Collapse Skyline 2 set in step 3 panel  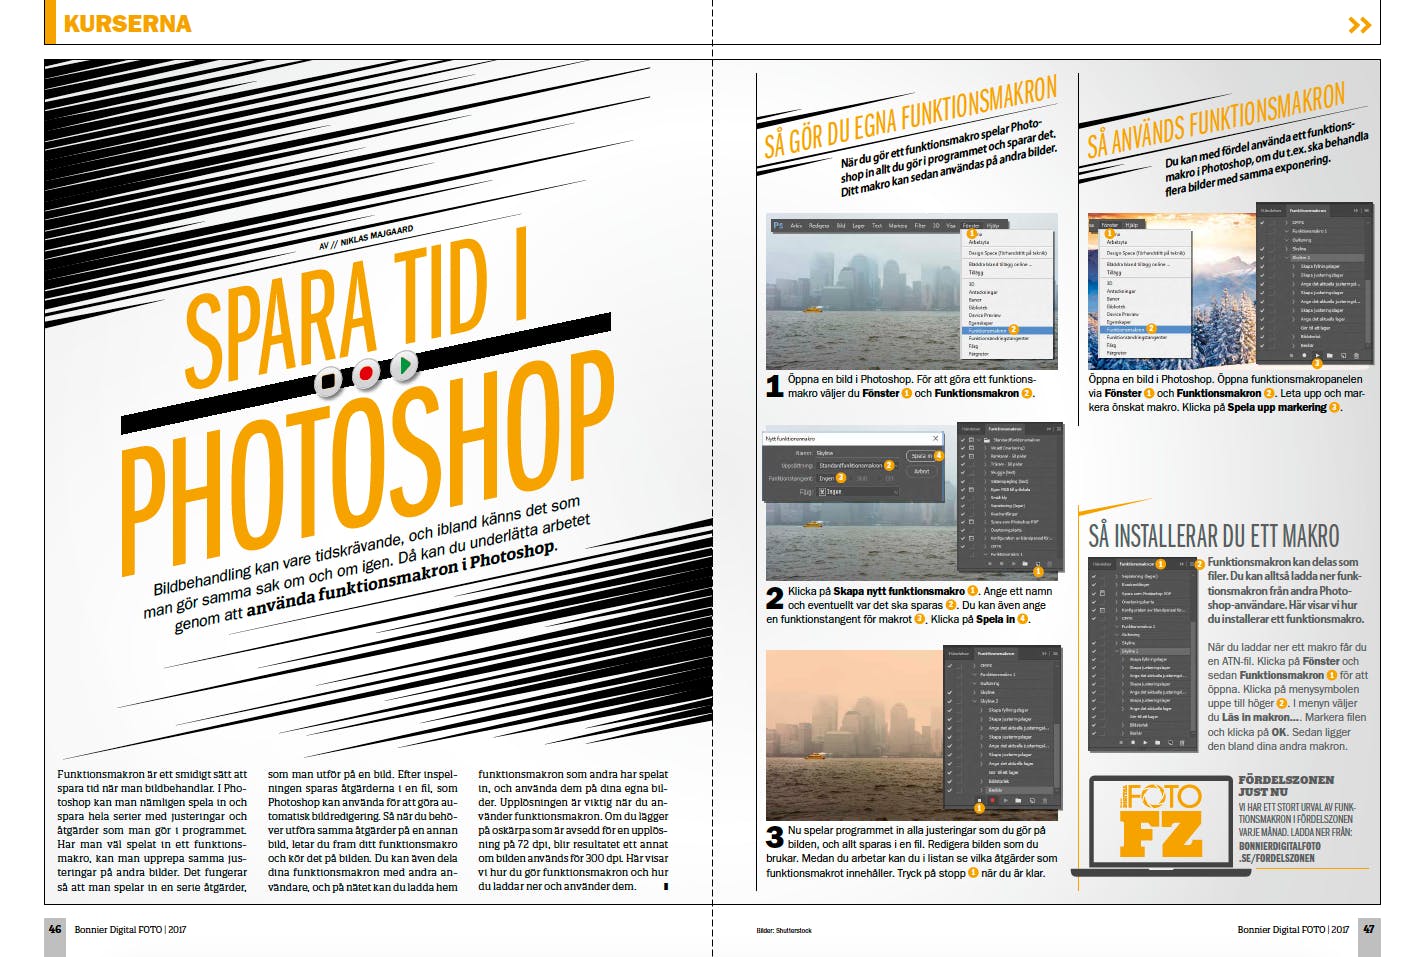(x=974, y=701)
